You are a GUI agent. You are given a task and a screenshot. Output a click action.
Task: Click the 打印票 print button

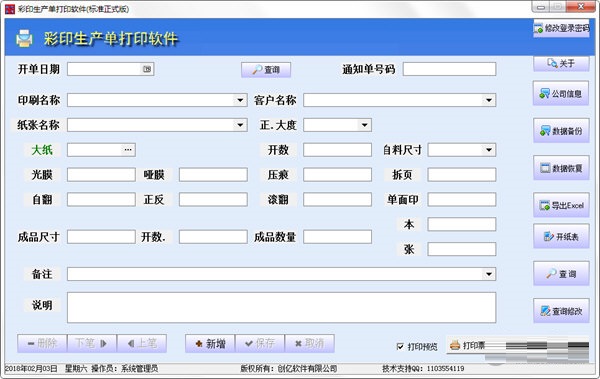(517, 346)
